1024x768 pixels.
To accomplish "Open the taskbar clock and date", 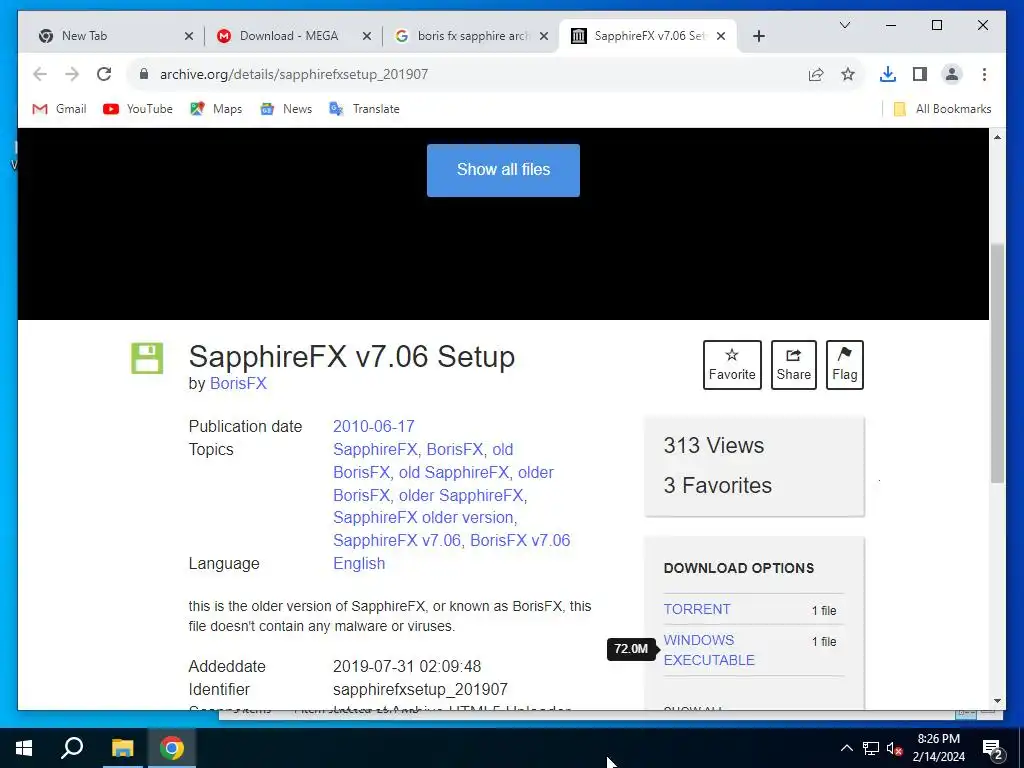I will coord(938,748).
